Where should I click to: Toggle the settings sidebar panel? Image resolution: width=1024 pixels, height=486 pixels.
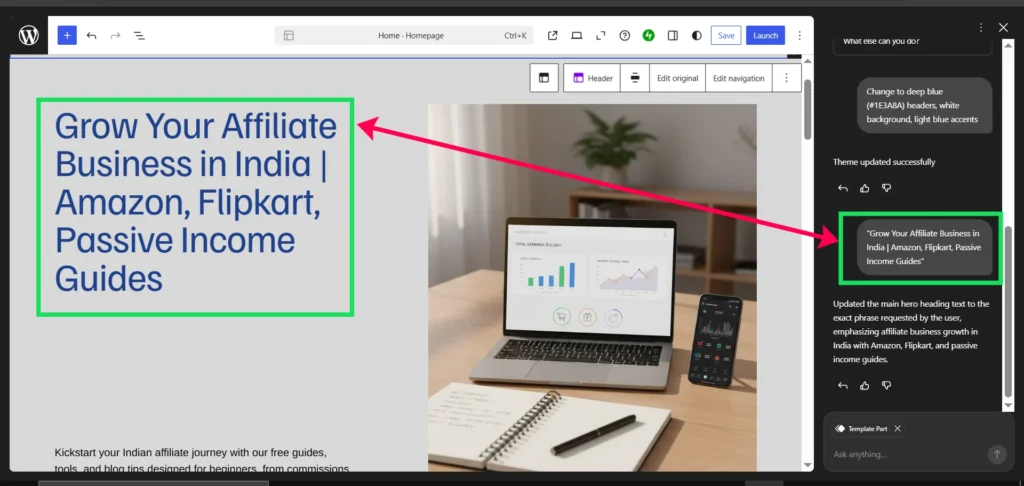673,35
